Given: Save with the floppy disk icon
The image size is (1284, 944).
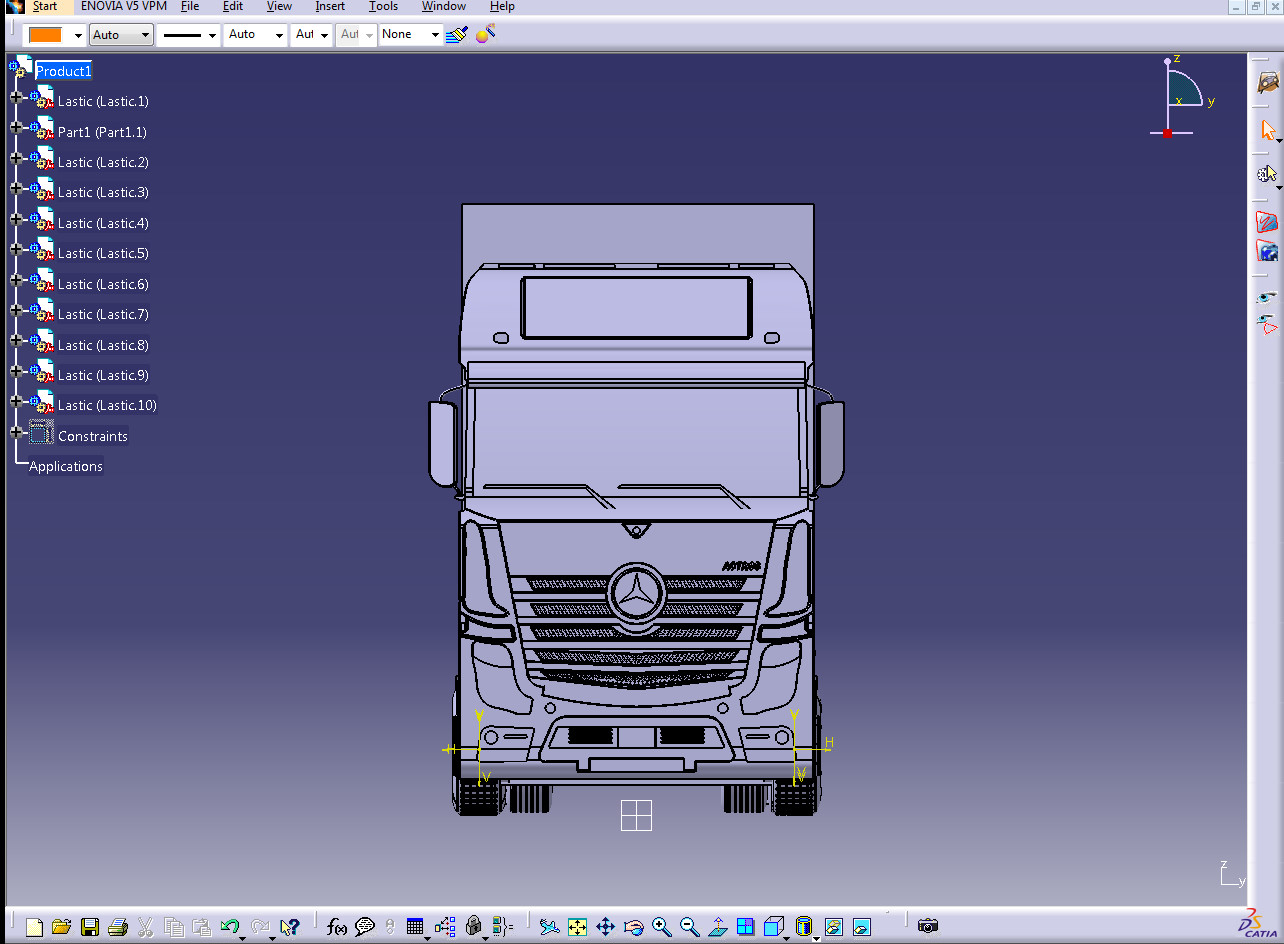Looking at the screenshot, I should click(x=90, y=927).
